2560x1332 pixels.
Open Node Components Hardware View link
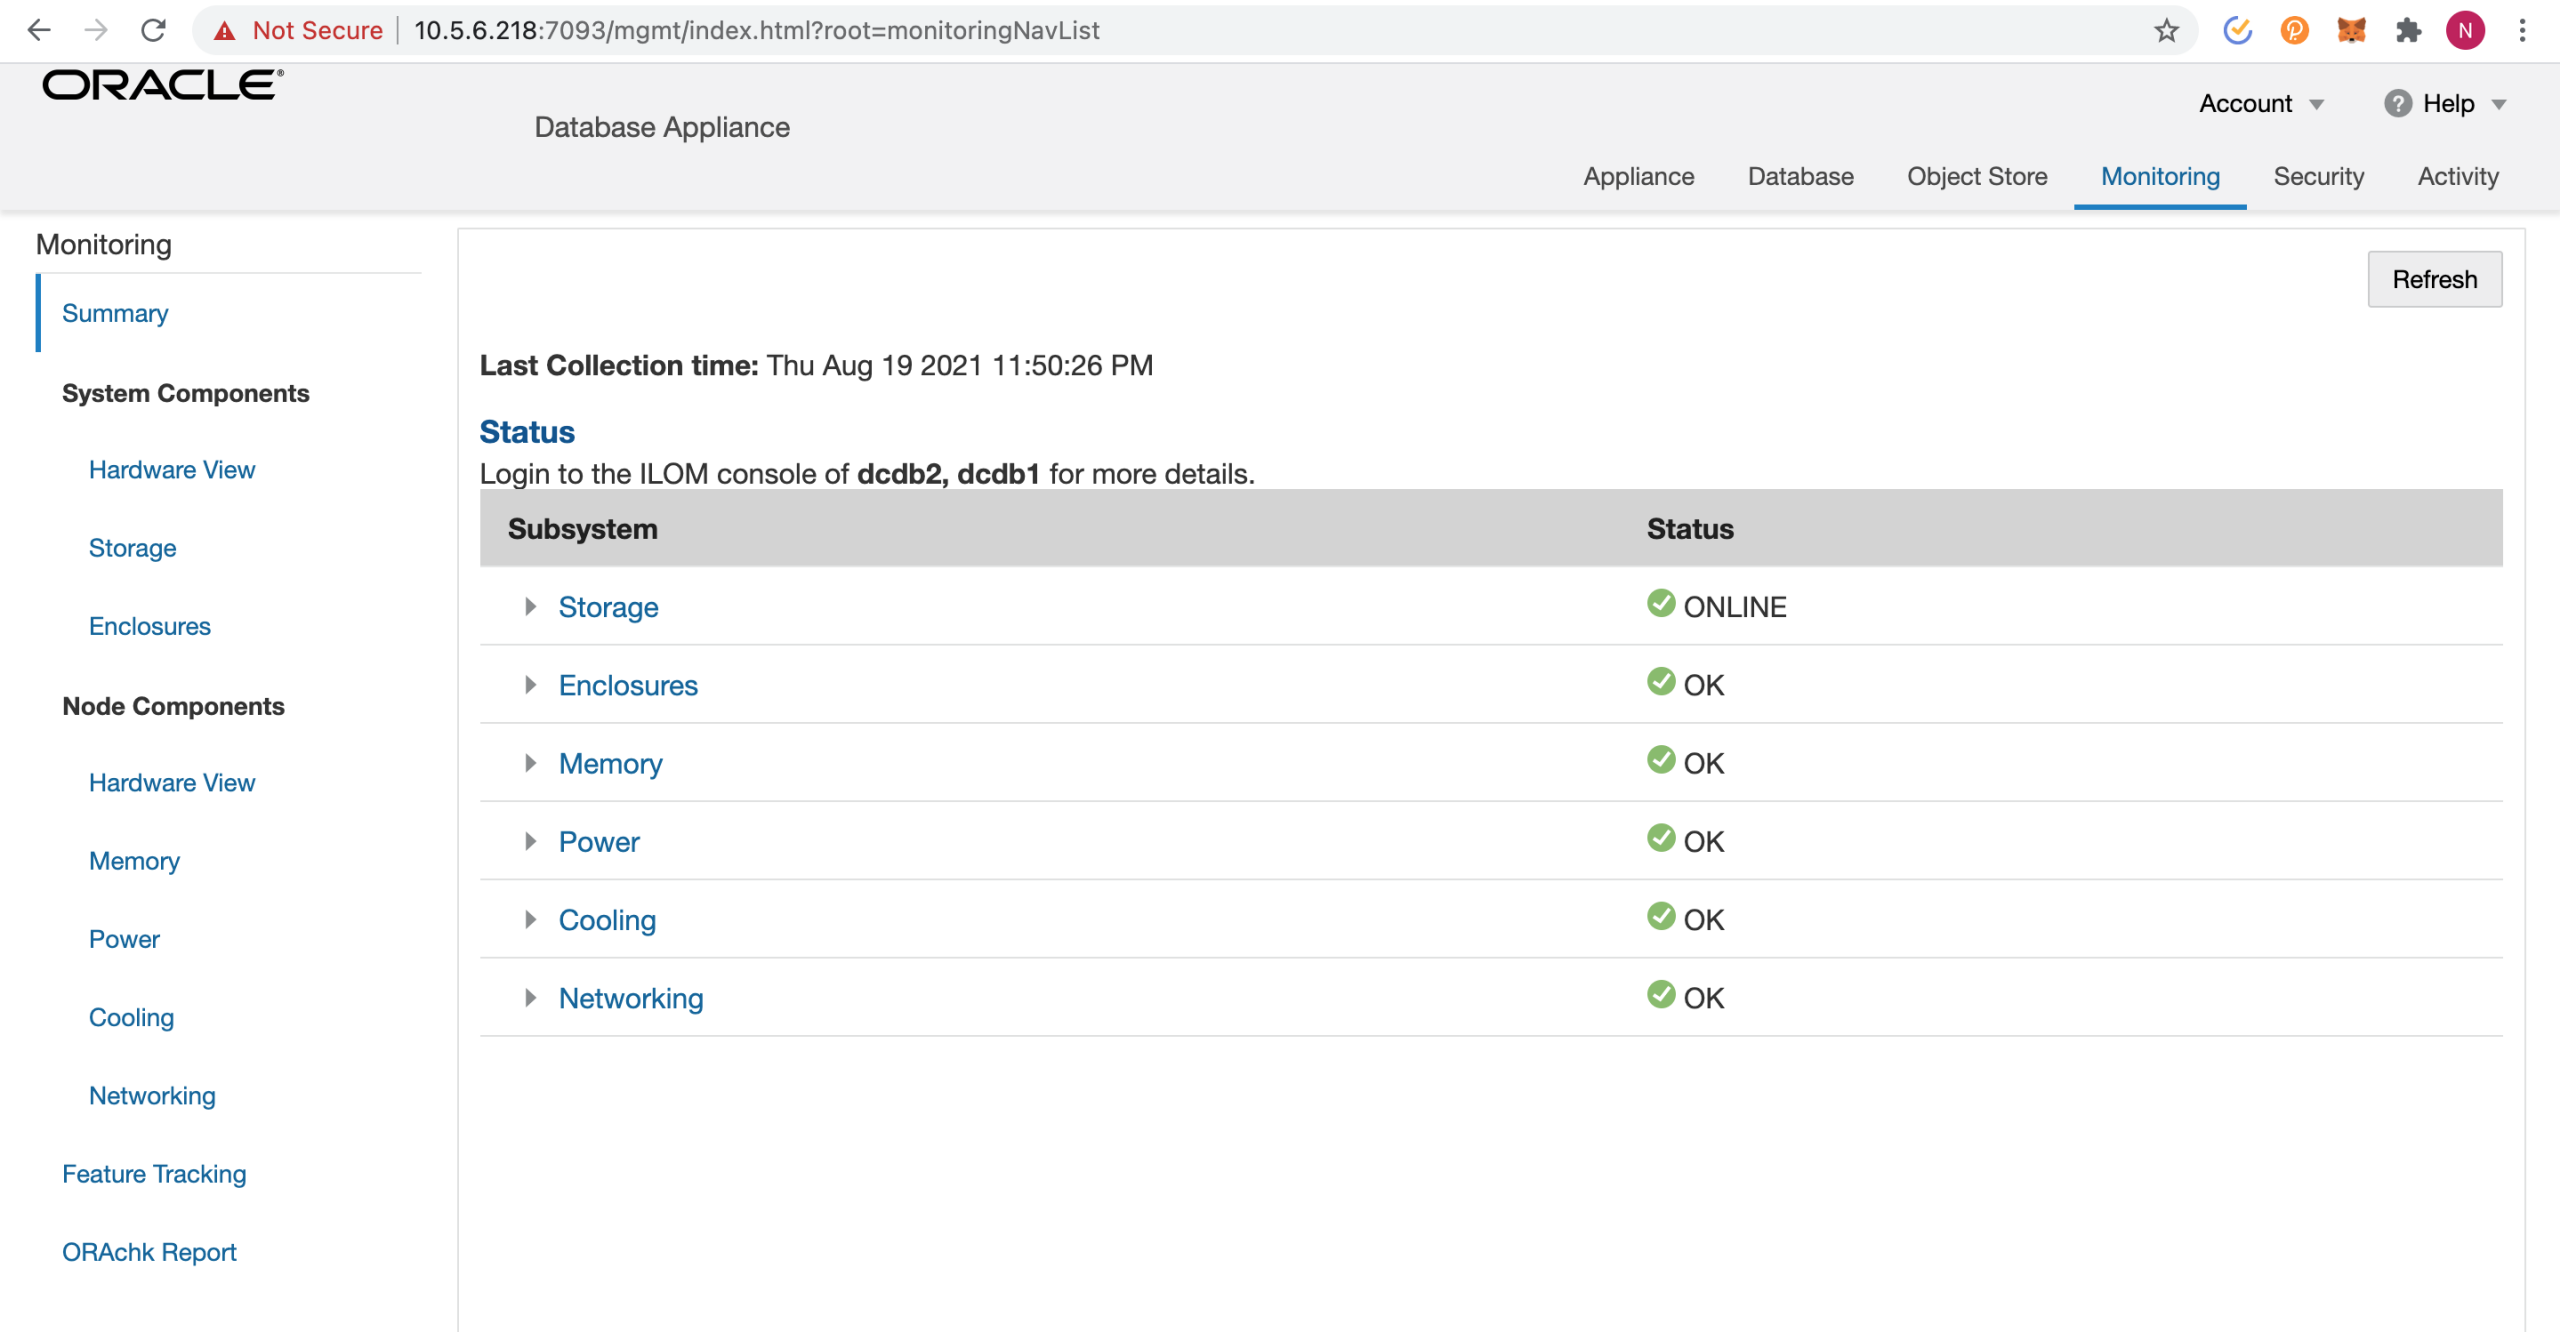(x=172, y=782)
